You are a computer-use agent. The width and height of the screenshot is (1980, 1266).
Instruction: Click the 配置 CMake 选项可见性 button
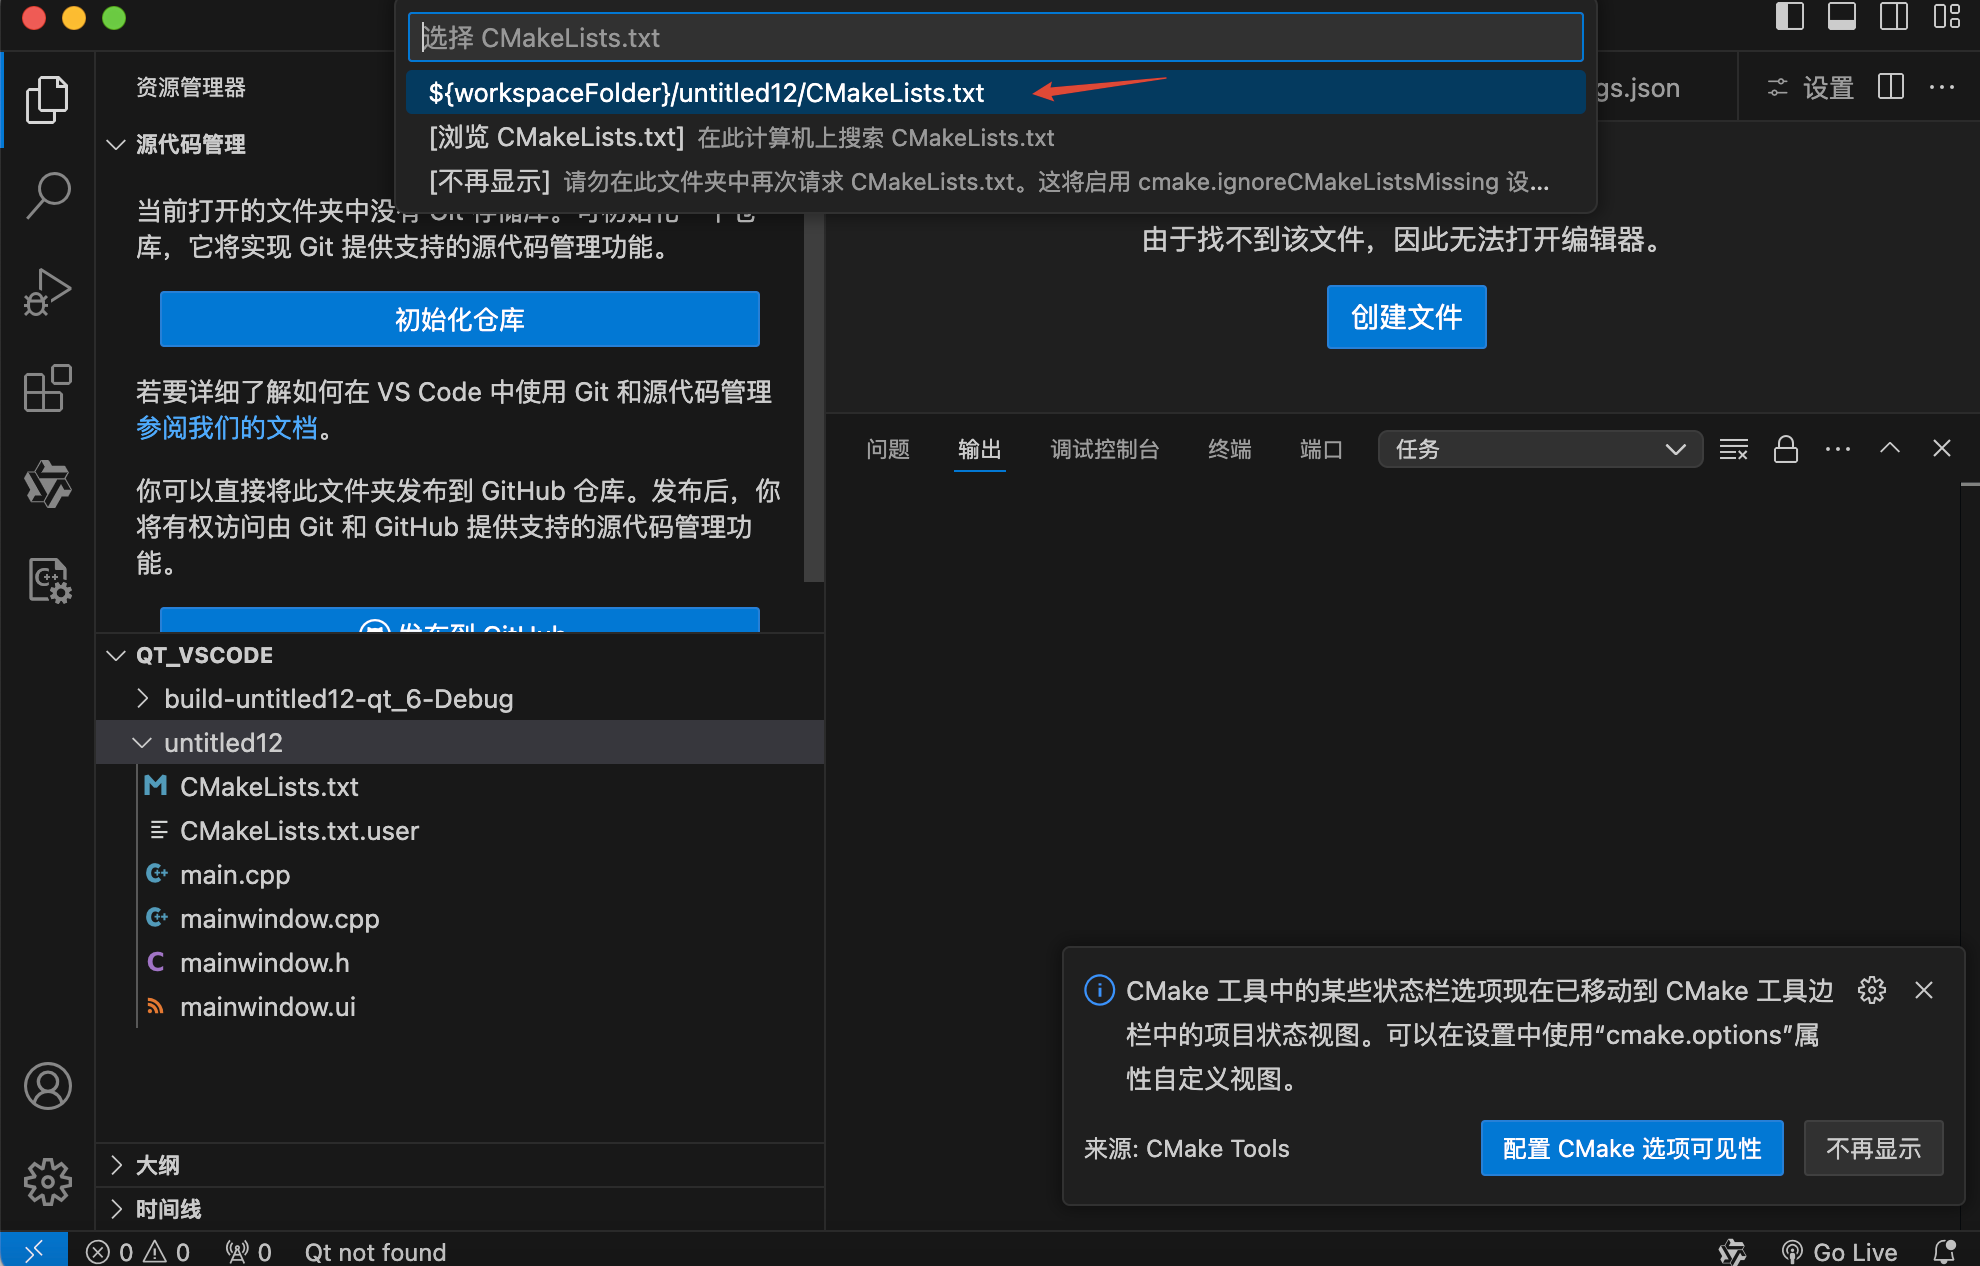[1631, 1148]
